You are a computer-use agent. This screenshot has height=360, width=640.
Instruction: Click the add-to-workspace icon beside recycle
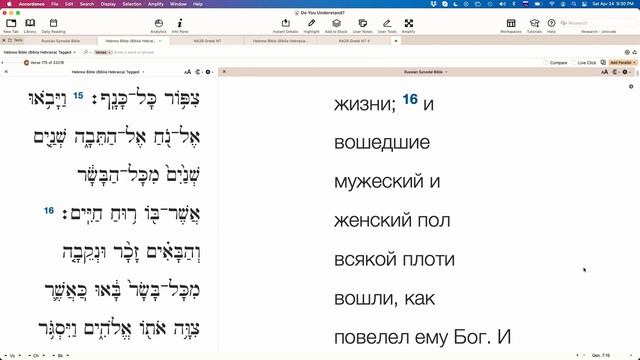pyautogui.click(x=627, y=52)
